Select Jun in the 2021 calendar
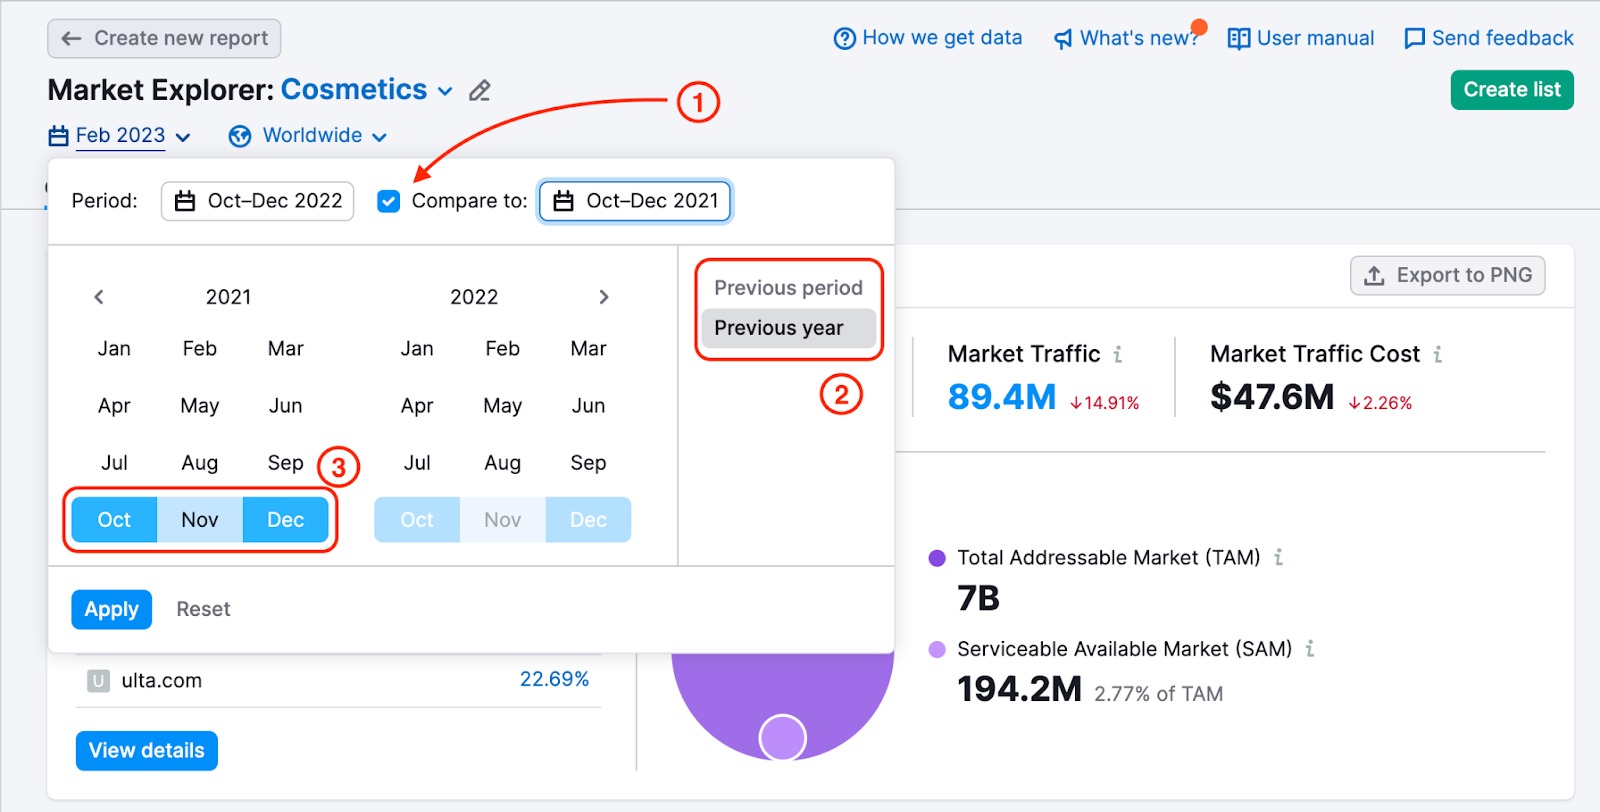This screenshot has width=1600, height=812. (x=286, y=406)
